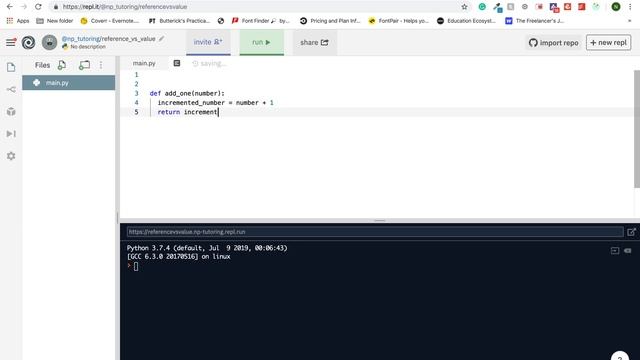This screenshot has width=640, height=360.
Task: Open The Freelancer's bookmark
Action: tap(534, 21)
